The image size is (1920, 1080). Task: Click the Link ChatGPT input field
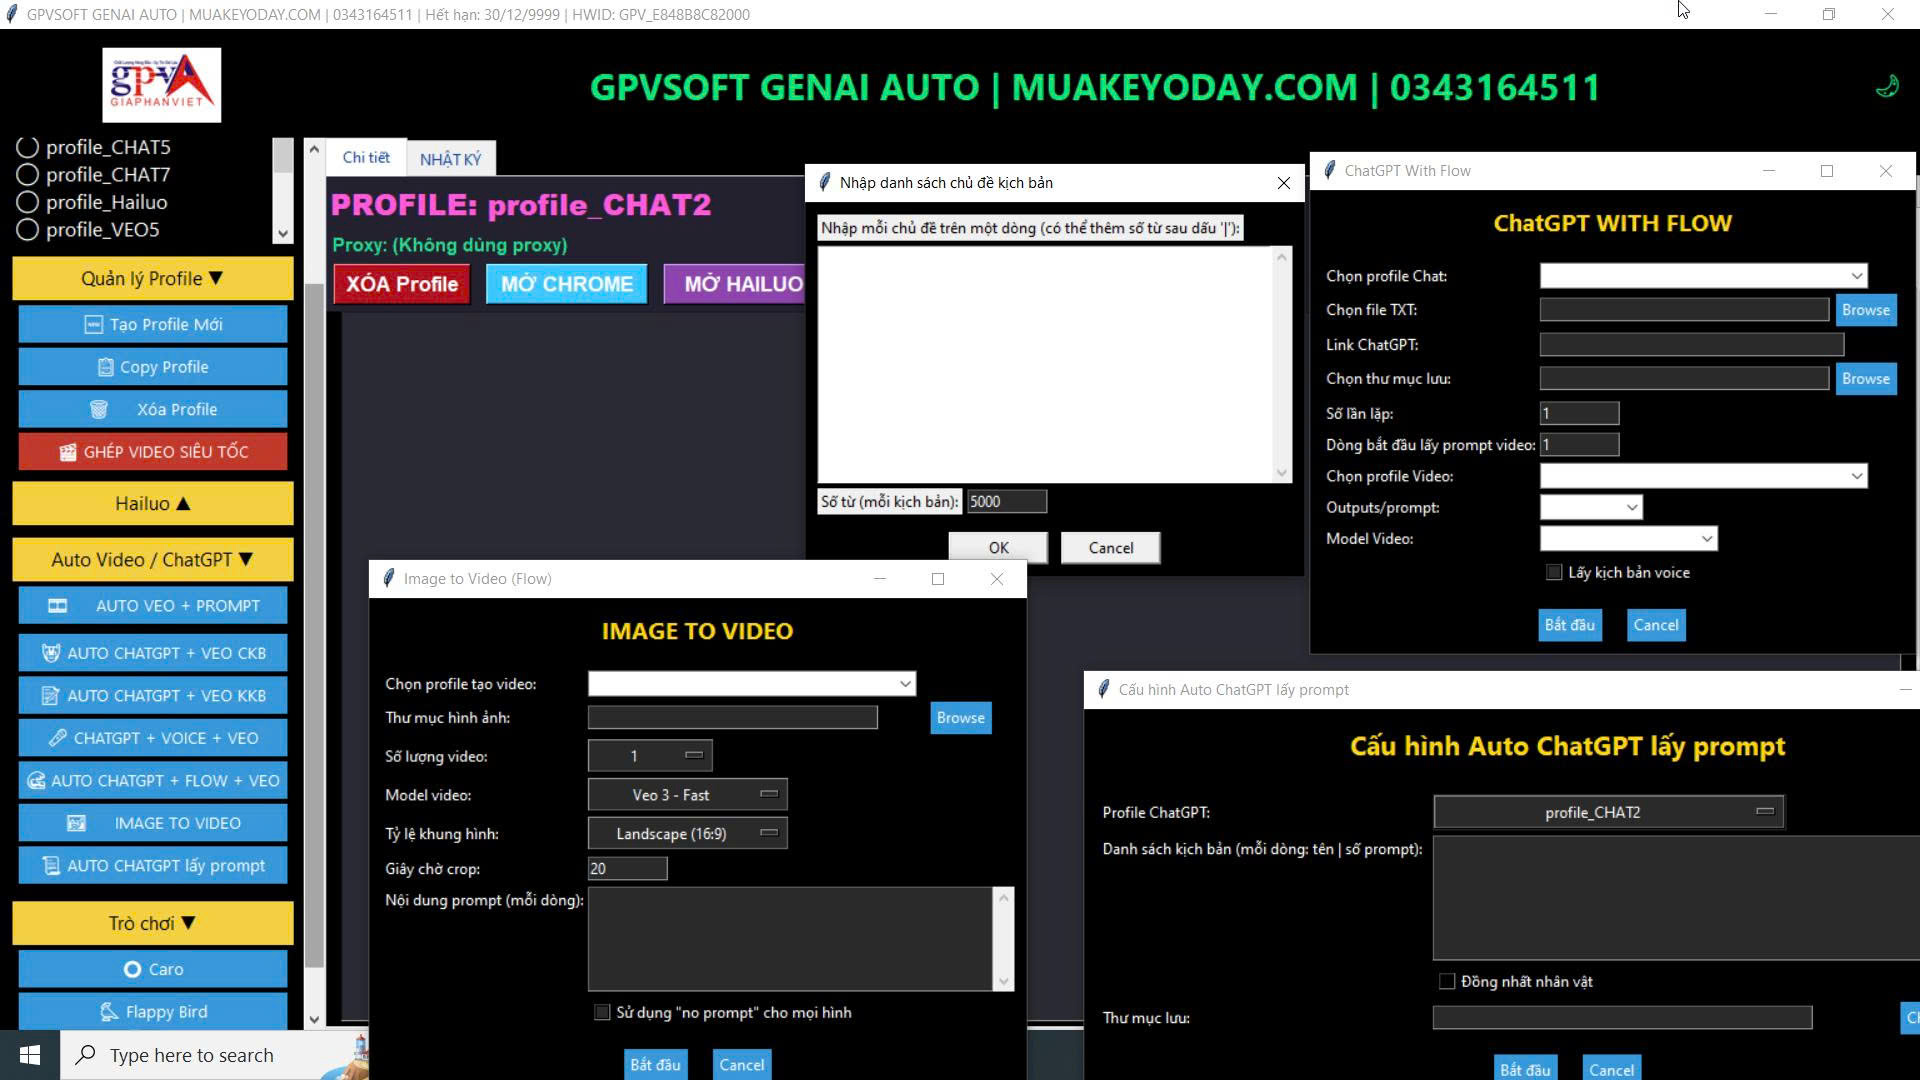coord(1692,345)
